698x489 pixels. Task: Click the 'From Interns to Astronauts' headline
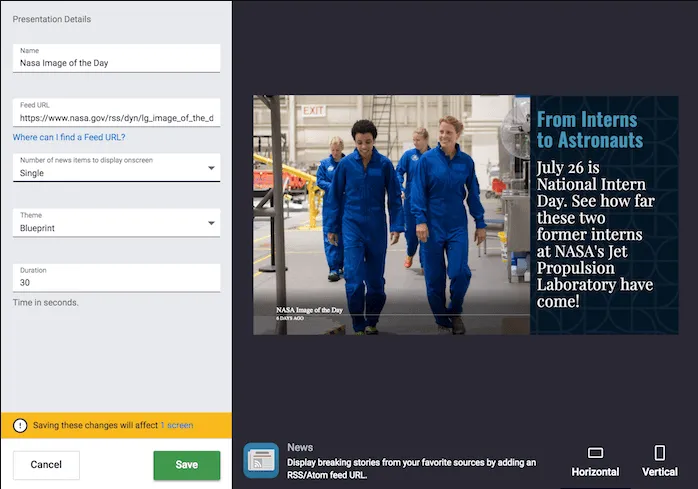pos(590,130)
